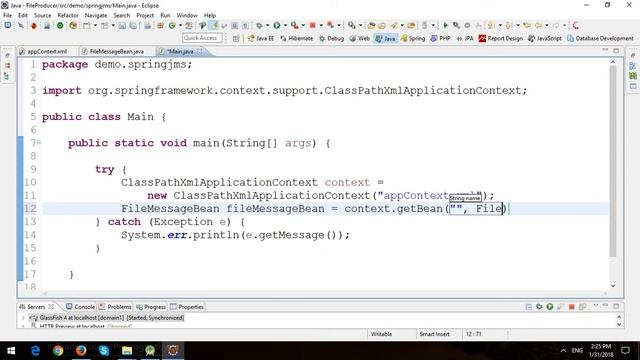Open Skype from taskbar
Image resolution: width=640 pixels, height=360 pixels.
(104, 350)
